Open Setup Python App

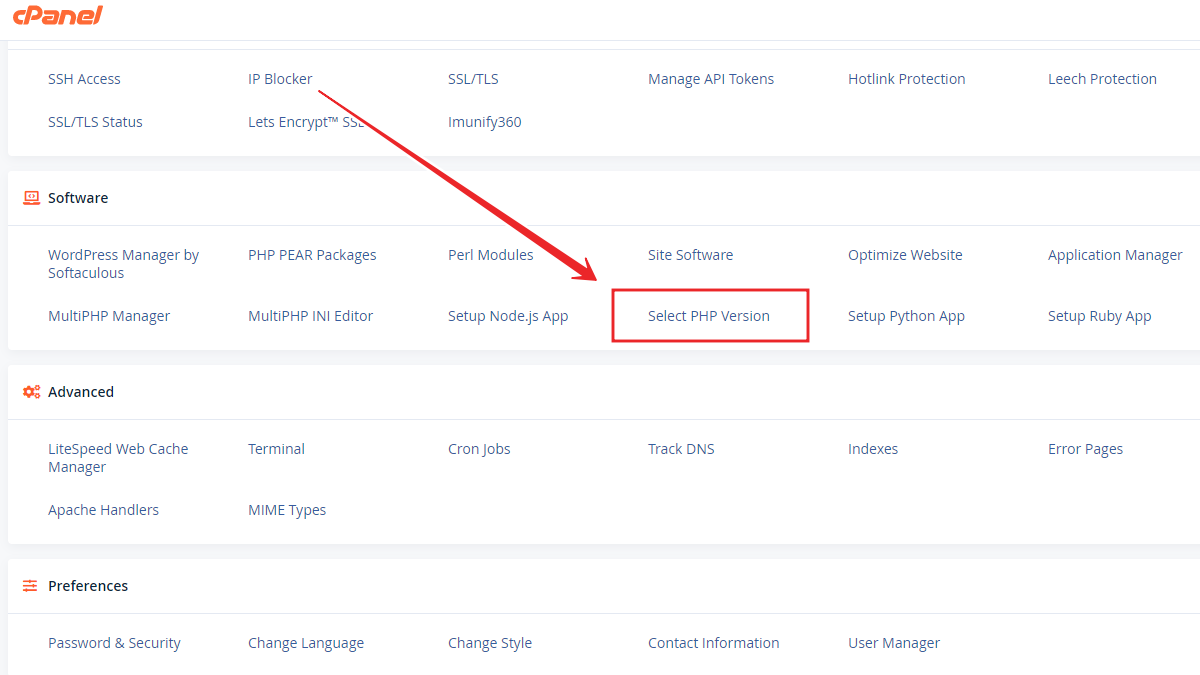[906, 315]
